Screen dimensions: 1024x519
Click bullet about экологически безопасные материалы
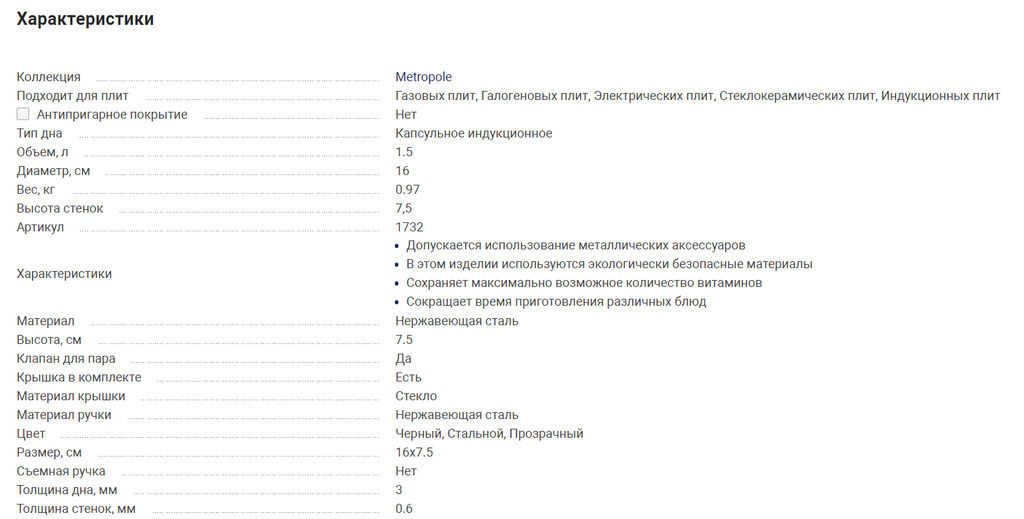(609, 264)
